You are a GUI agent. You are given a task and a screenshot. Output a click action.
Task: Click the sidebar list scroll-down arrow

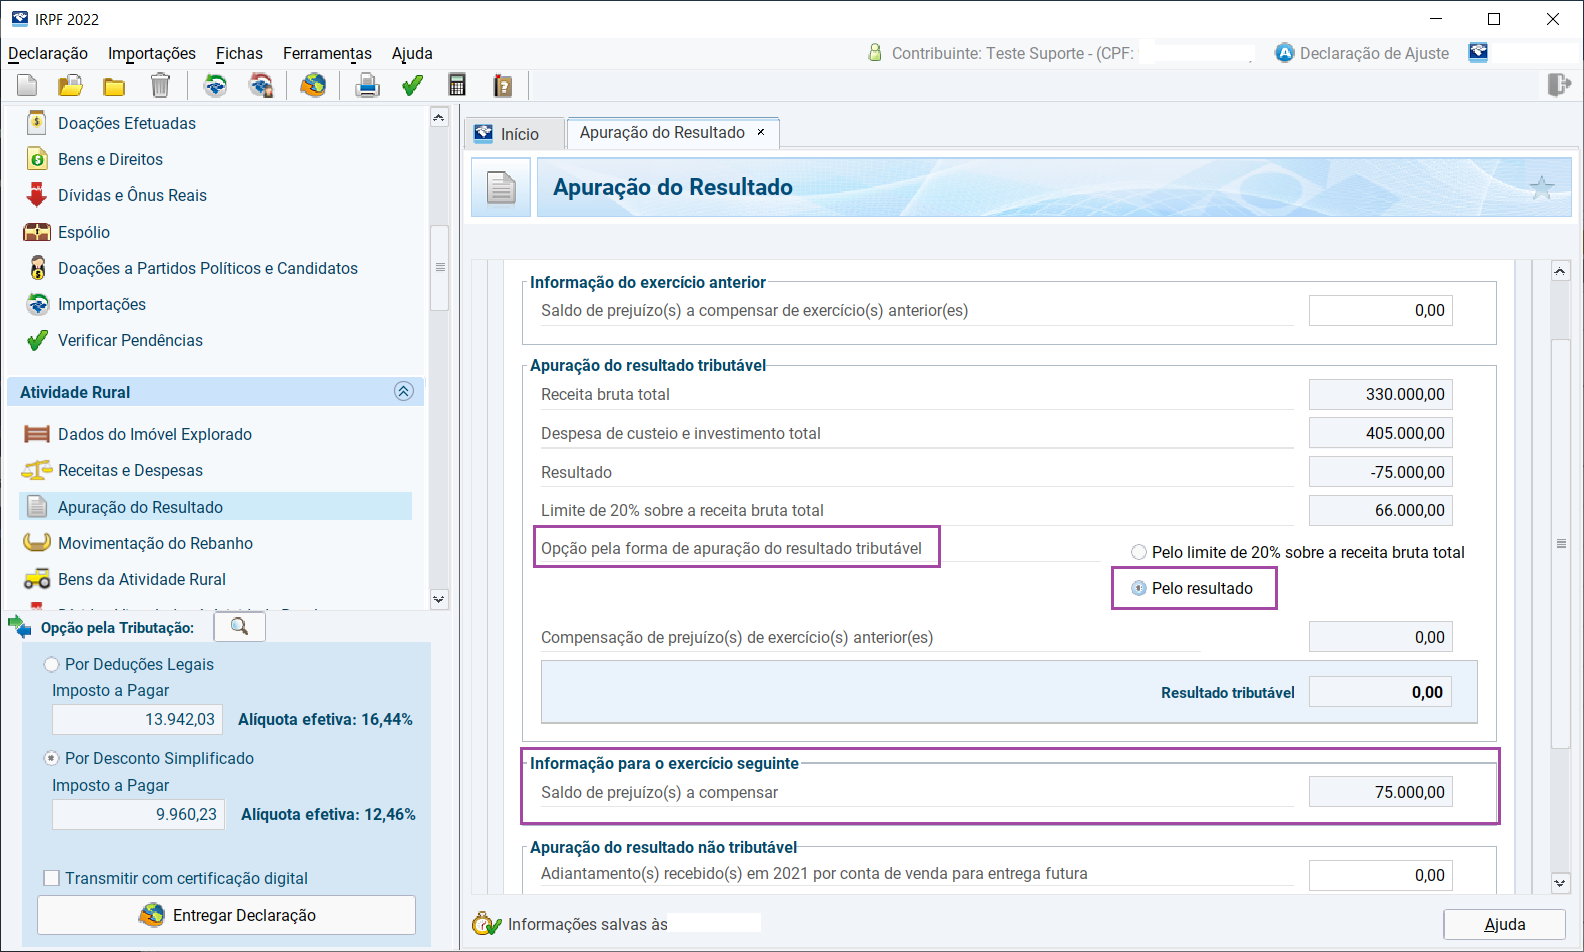[x=439, y=599]
